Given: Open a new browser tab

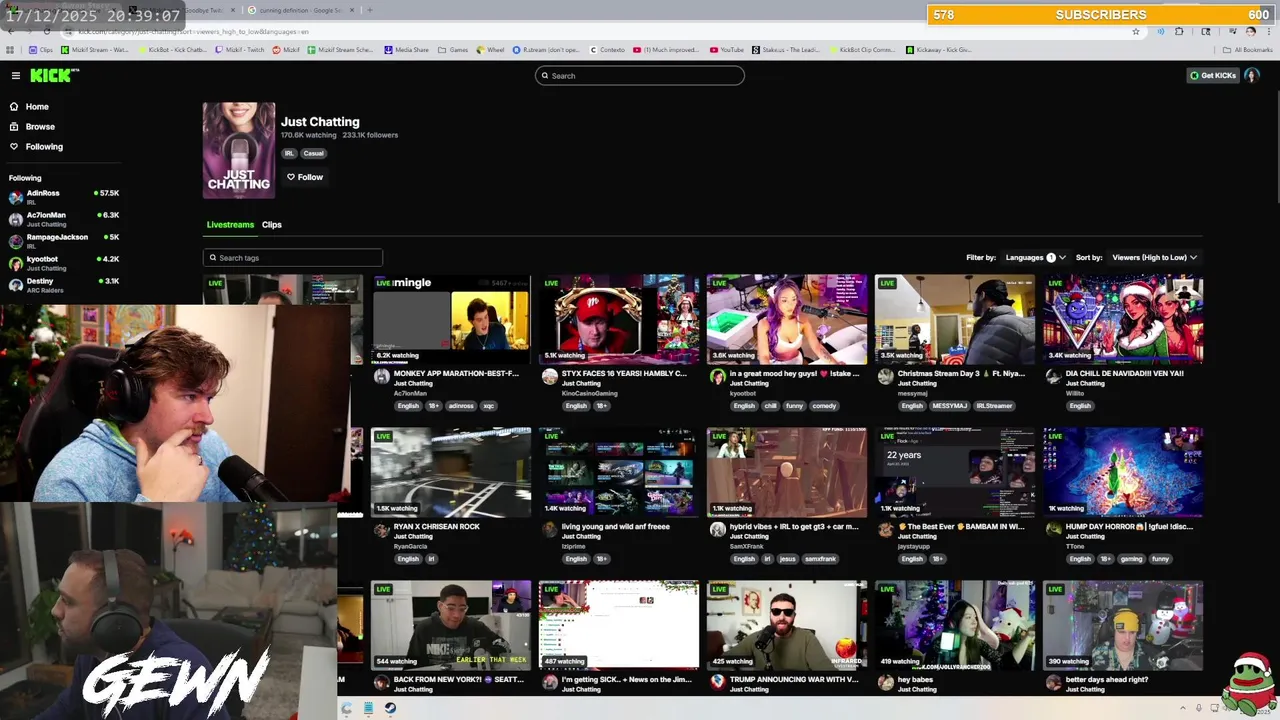Looking at the screenshot, I should (369, 10).
